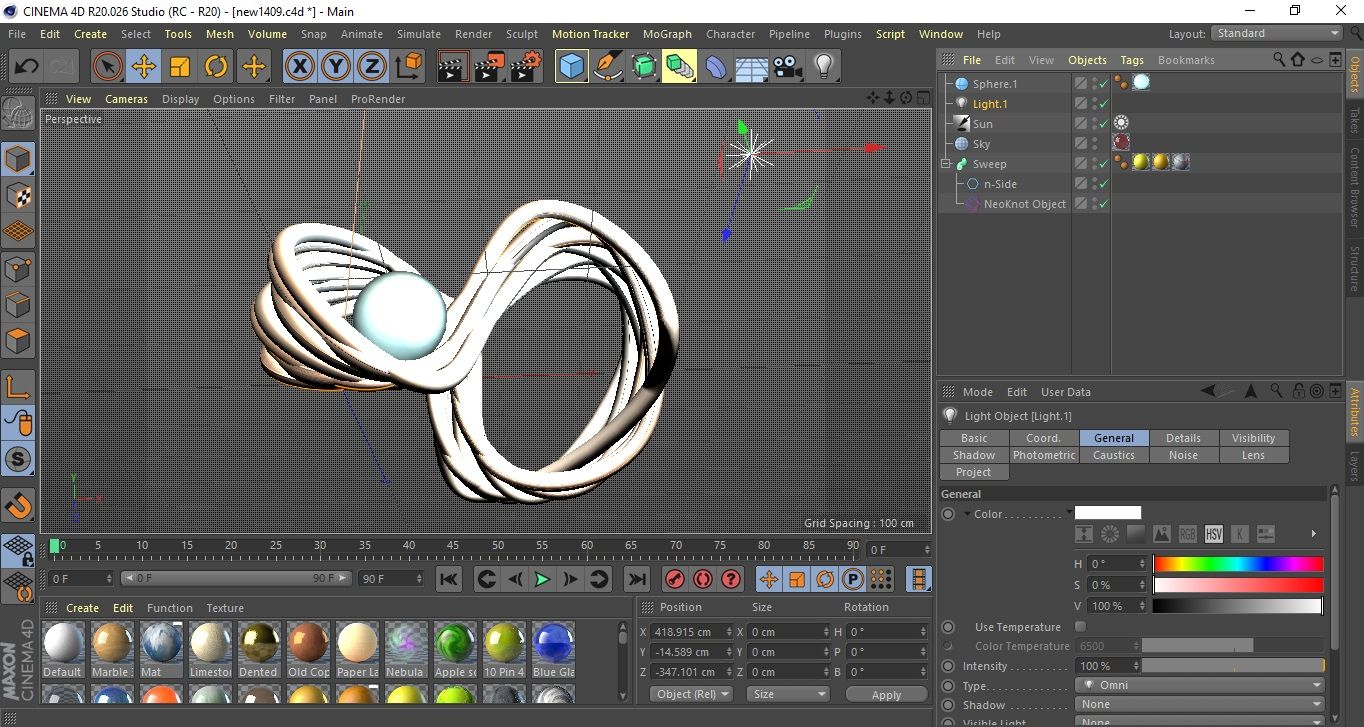Enable the Use Temperature checkbox
The image size is (1364, 727).
(1080, 627)
